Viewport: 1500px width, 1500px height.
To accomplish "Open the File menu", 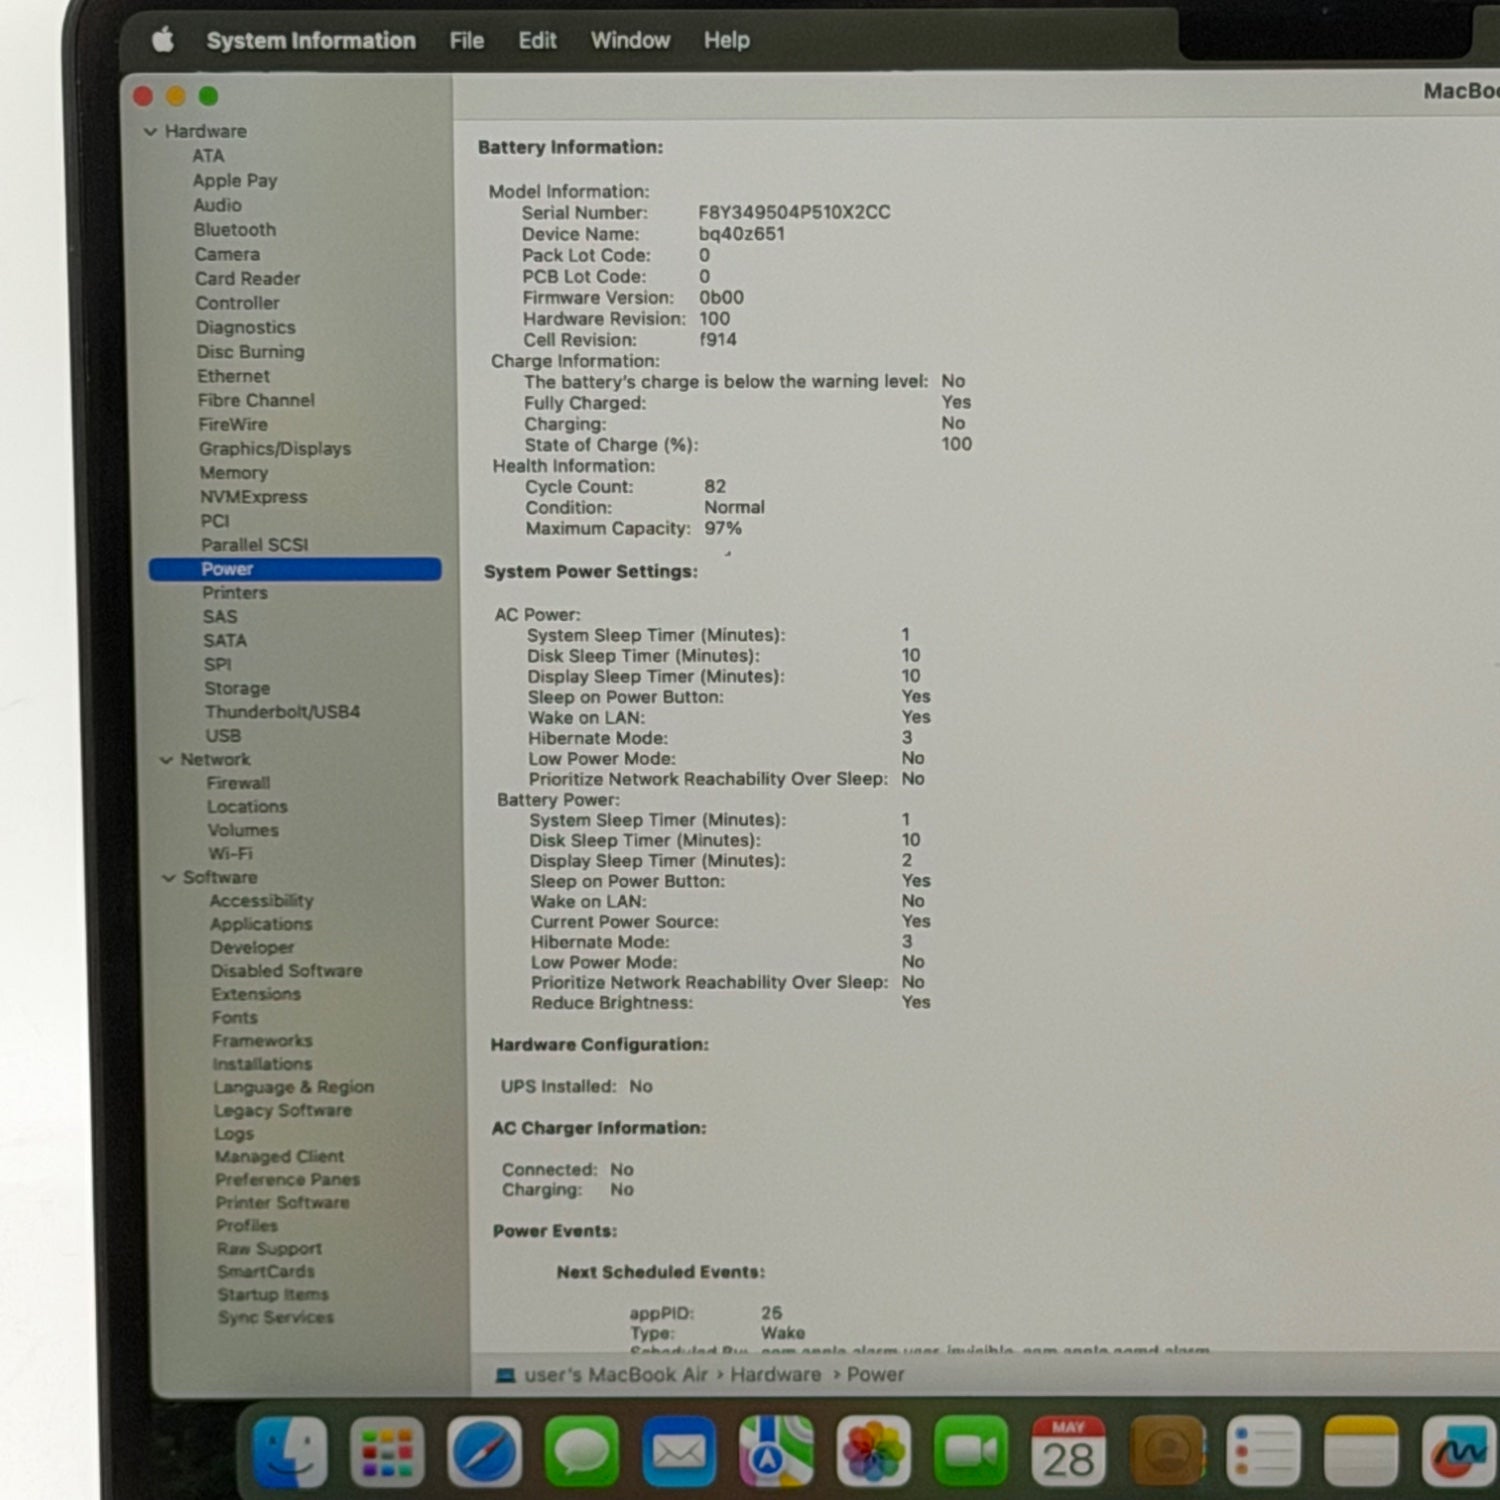I will click(x=467, y=40).
